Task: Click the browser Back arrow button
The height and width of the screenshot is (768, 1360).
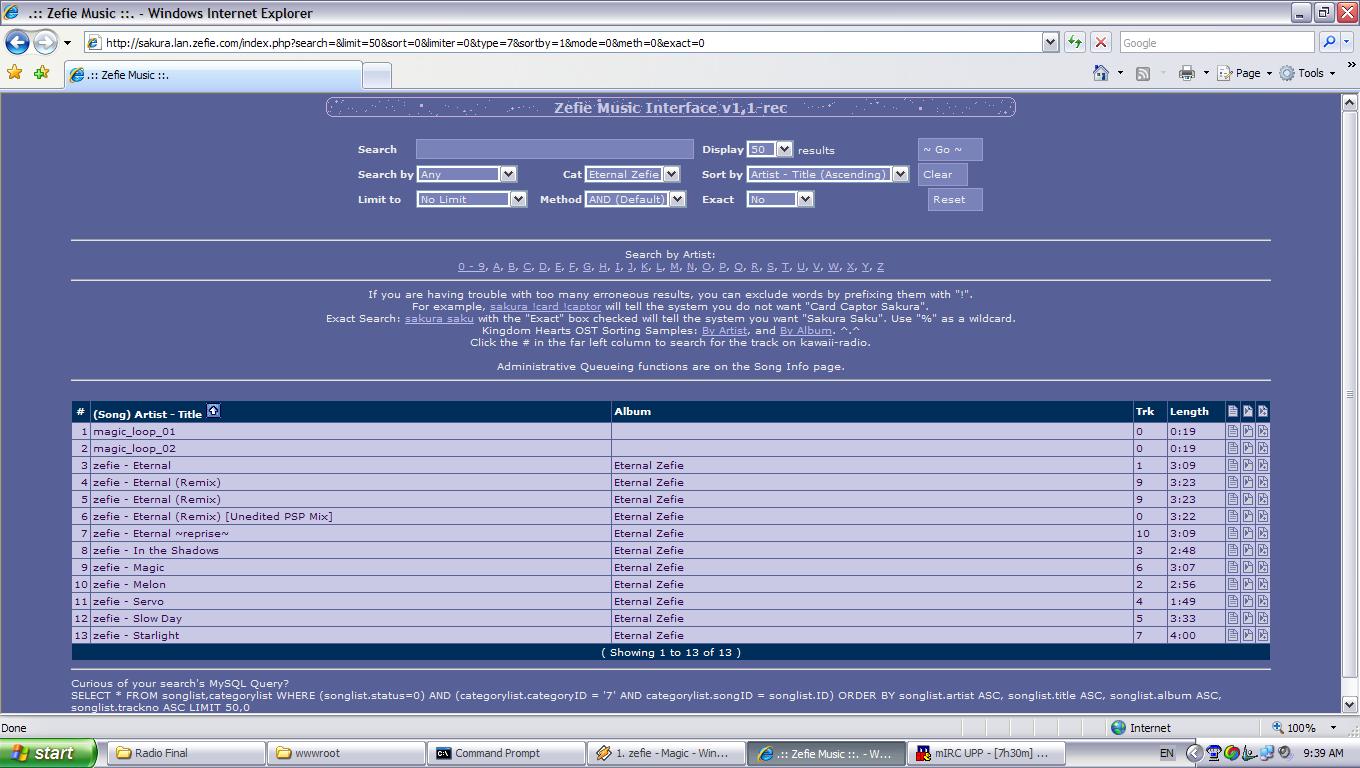Action: [17, 42]
